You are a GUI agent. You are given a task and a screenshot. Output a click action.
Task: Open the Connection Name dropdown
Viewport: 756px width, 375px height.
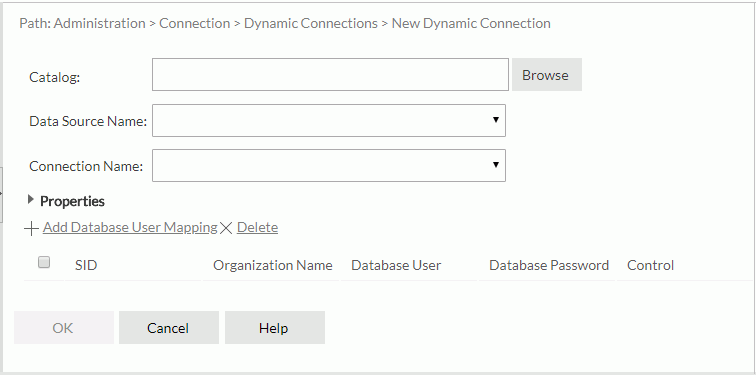[x=329, y=165]
